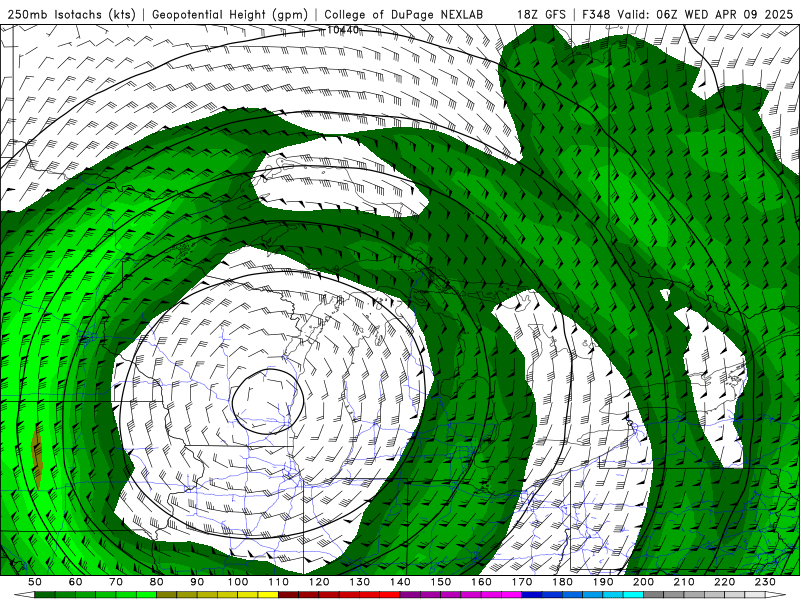Image resolution: width=800 pixels, height=600 pixels.
Task: Click legend value 180
Action: pos(562,582)
